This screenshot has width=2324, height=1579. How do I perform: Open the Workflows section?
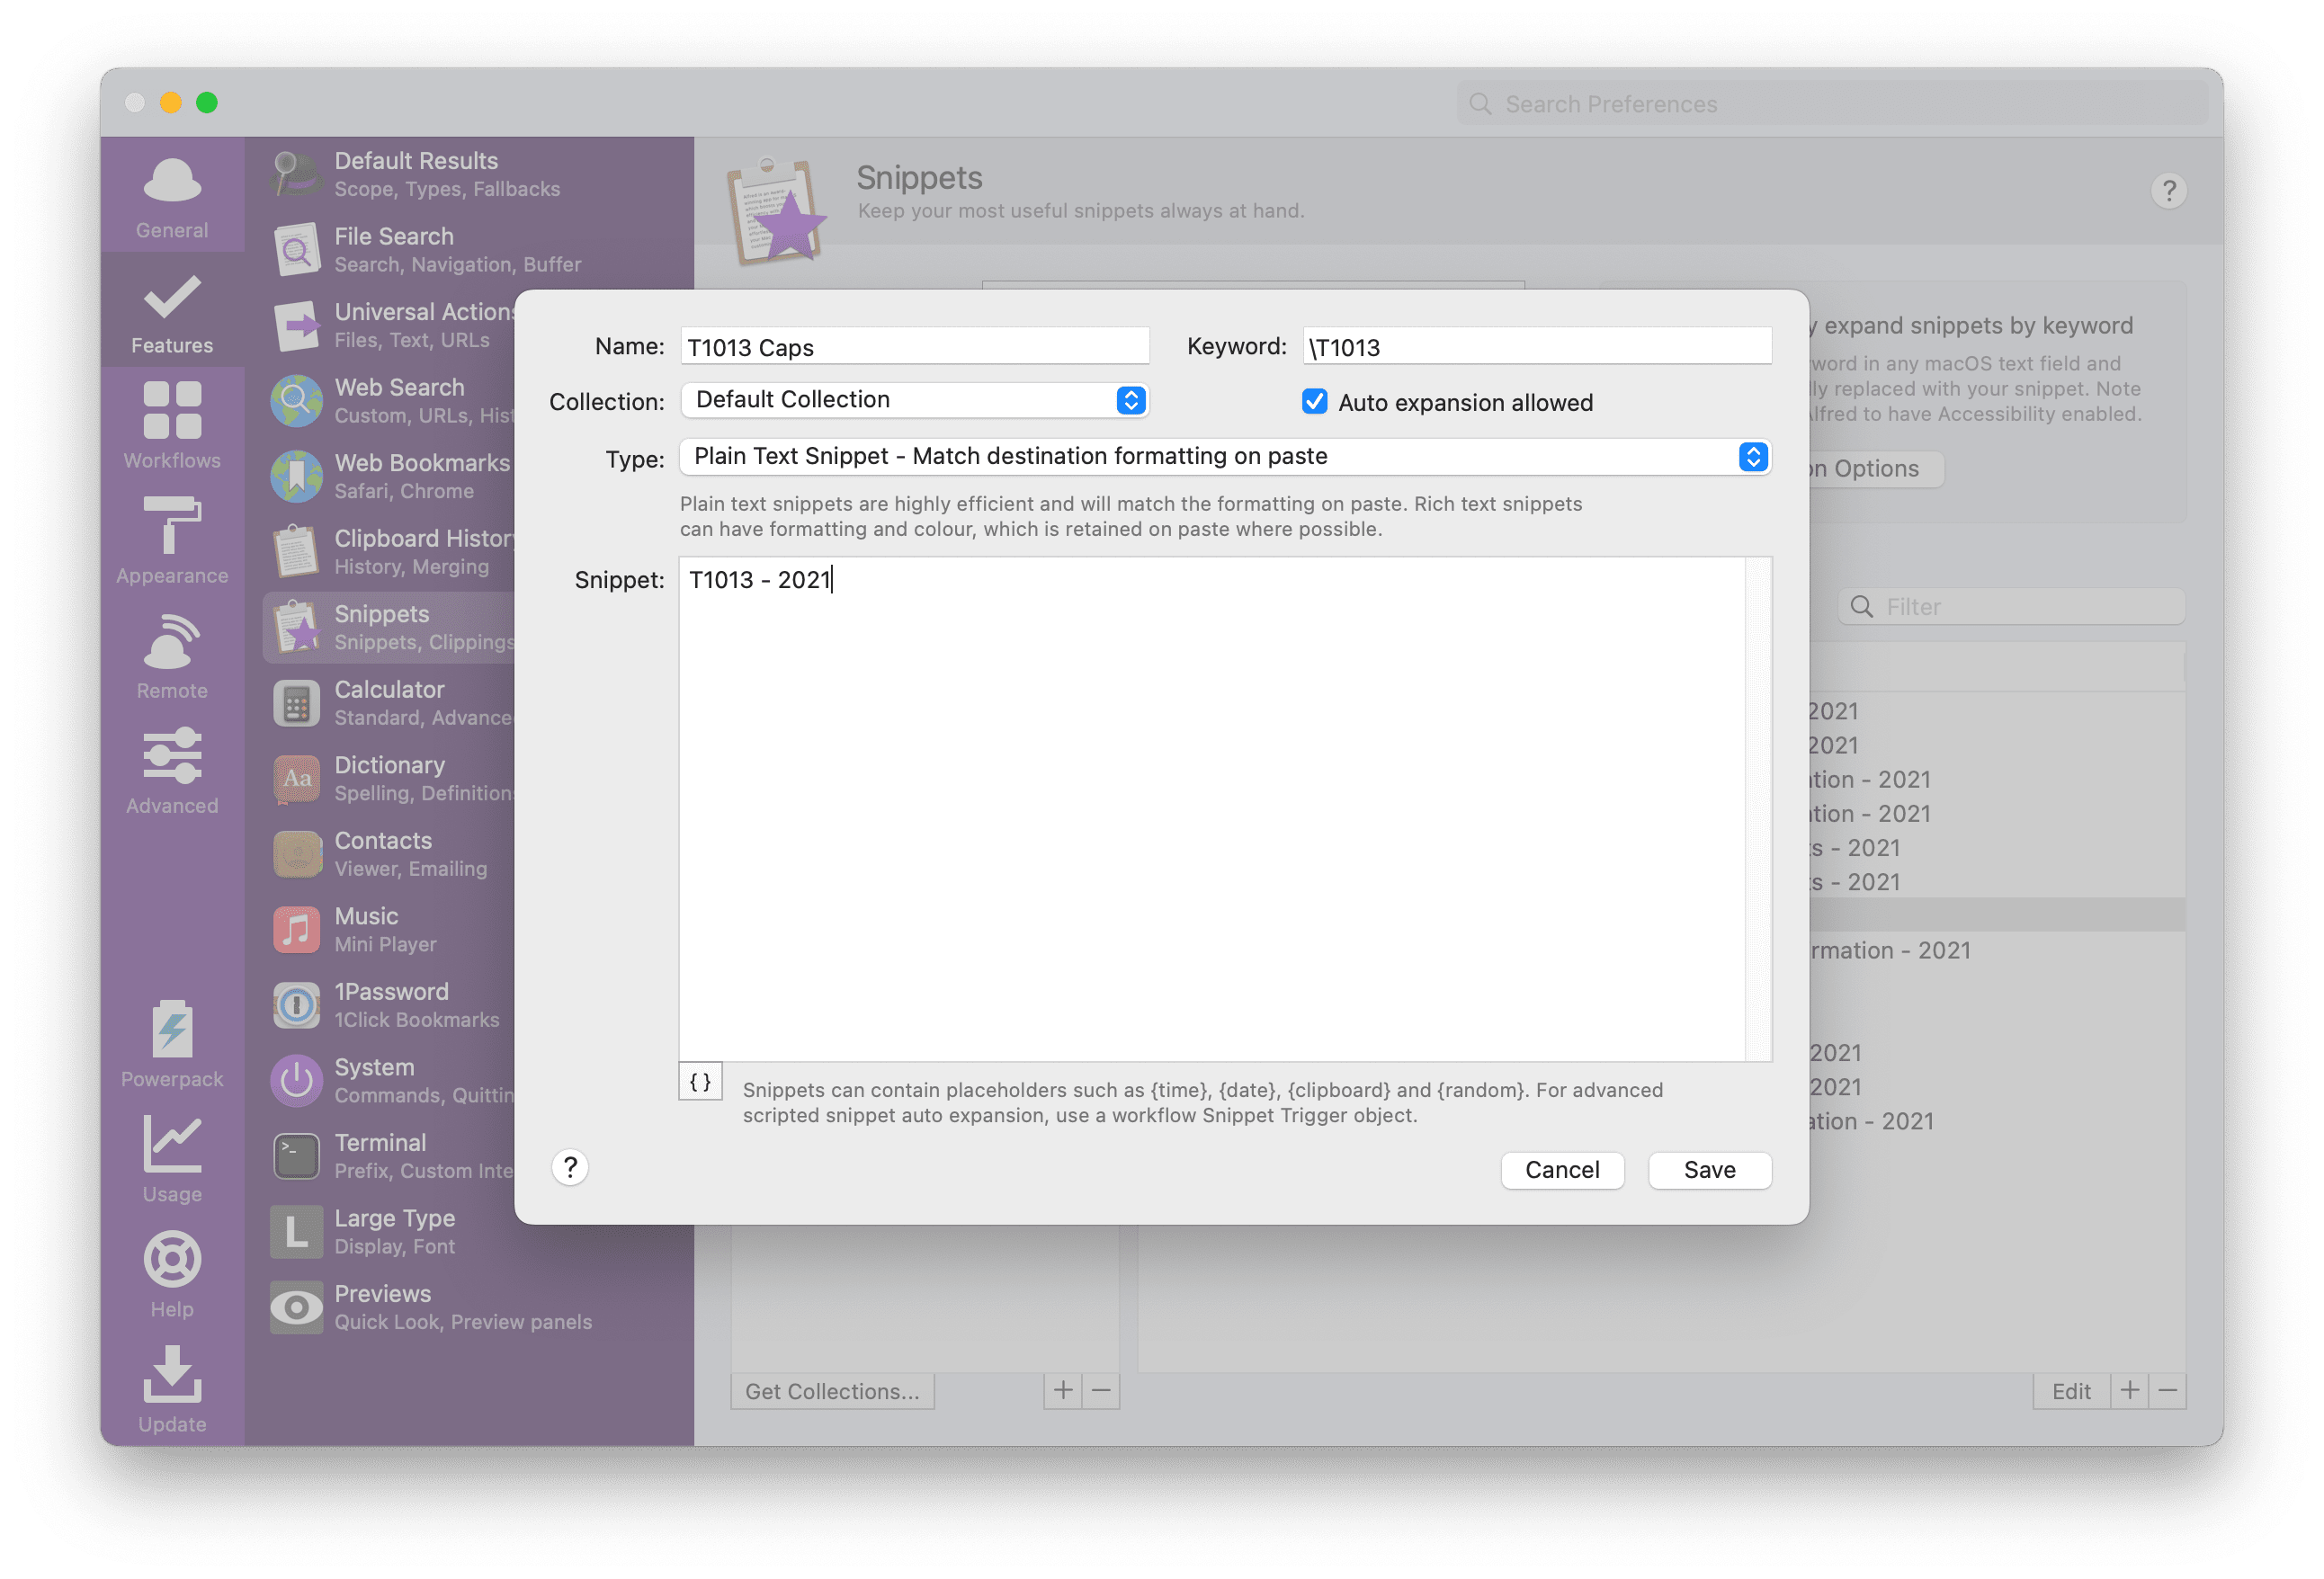[x=172, y=426]
